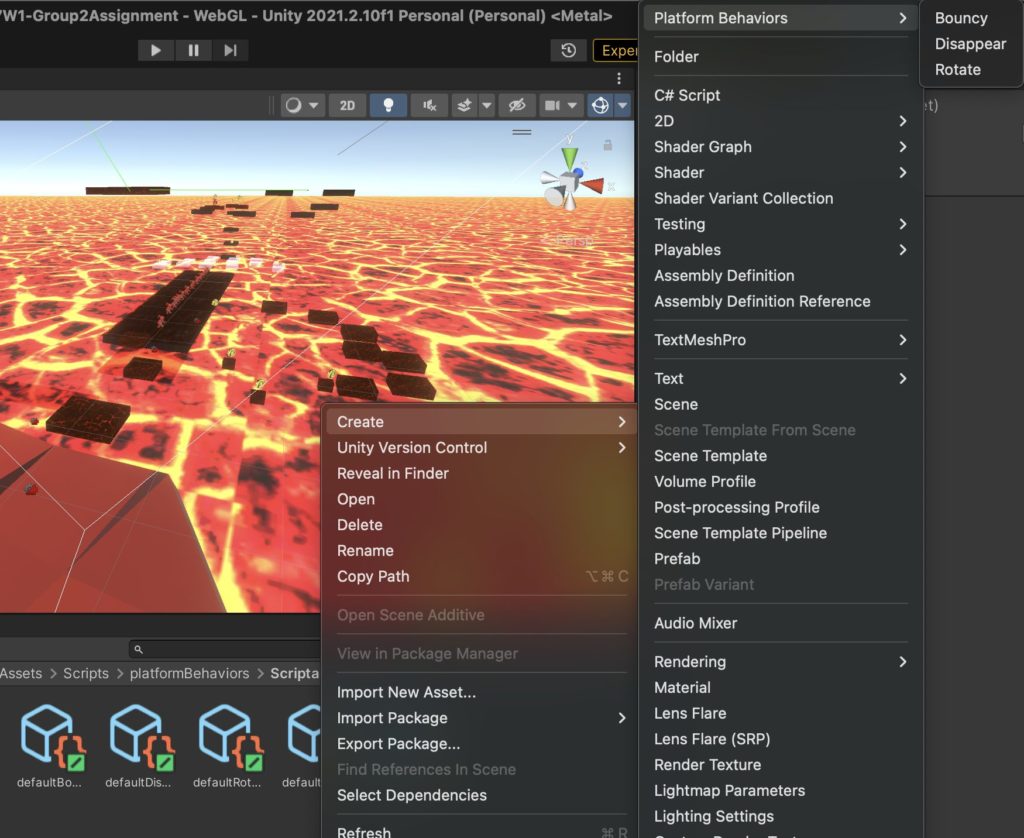This screenshot has width=1024, height=838.
Task: Toggle scene audio mute icon
Action: click(x=429, y=105)
